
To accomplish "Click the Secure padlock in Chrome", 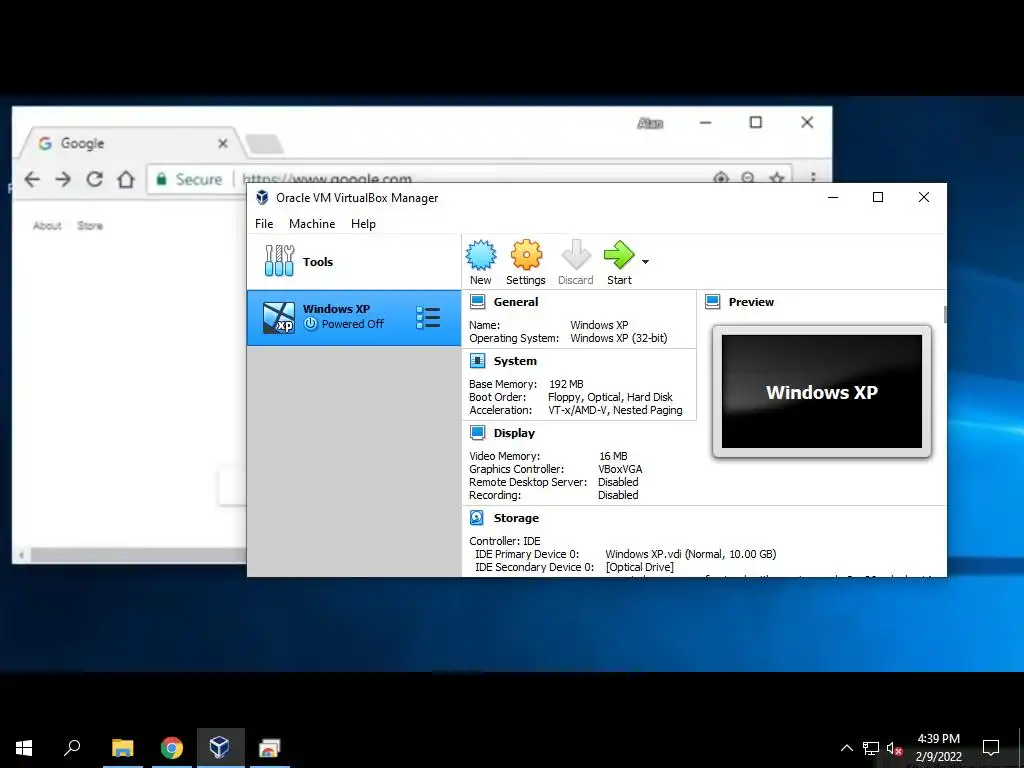I will pyautogui.click(x=161, y=179).
